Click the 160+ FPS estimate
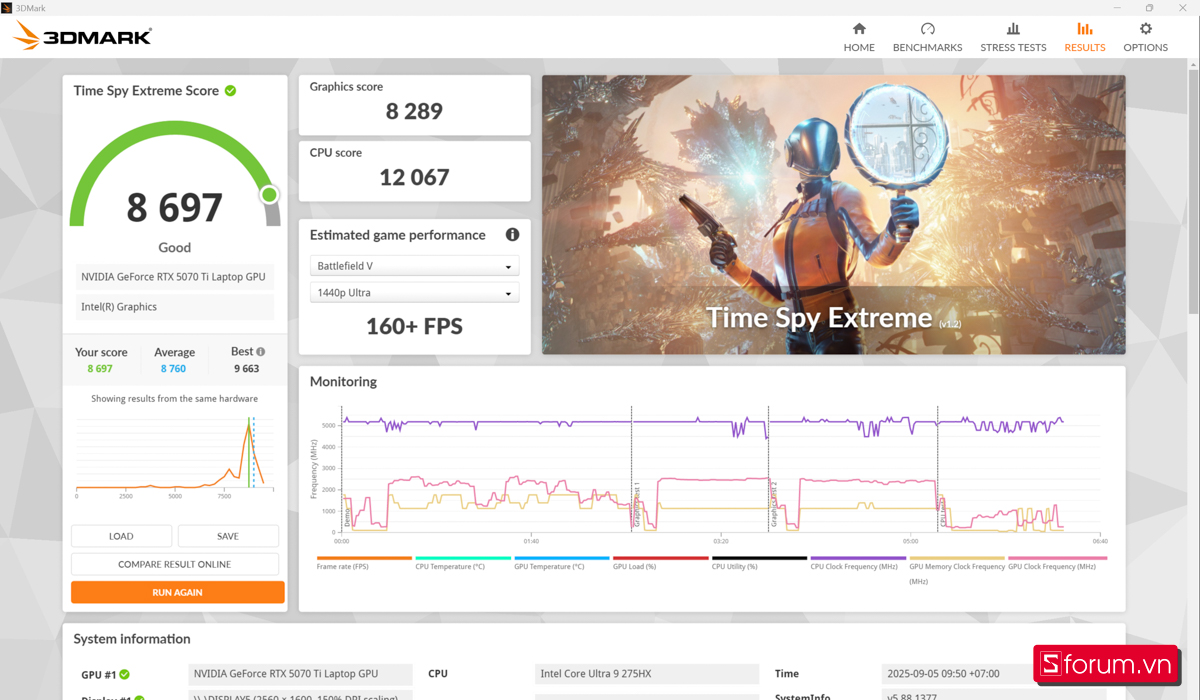 coord(414,326)
